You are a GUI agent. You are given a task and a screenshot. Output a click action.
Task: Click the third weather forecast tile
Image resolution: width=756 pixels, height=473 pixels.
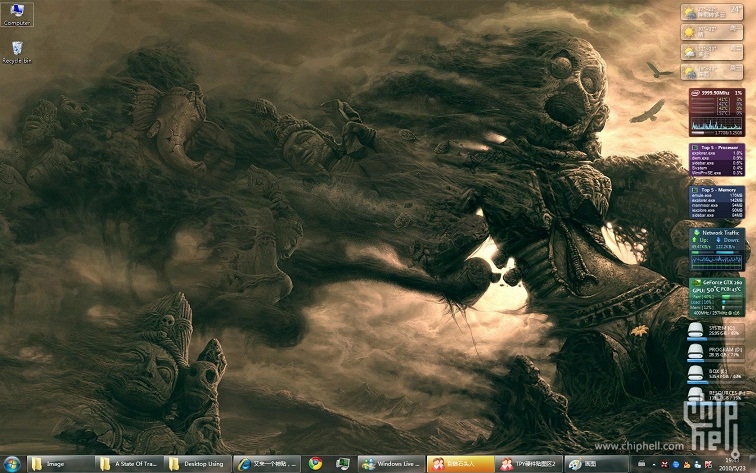[712, 52]
